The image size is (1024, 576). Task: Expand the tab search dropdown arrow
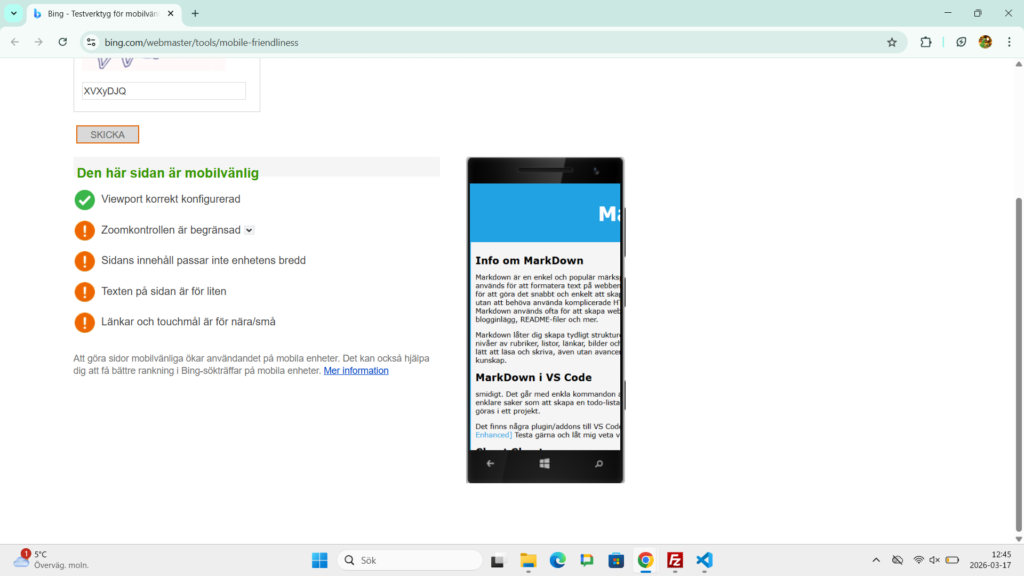[x=14, y=13]
